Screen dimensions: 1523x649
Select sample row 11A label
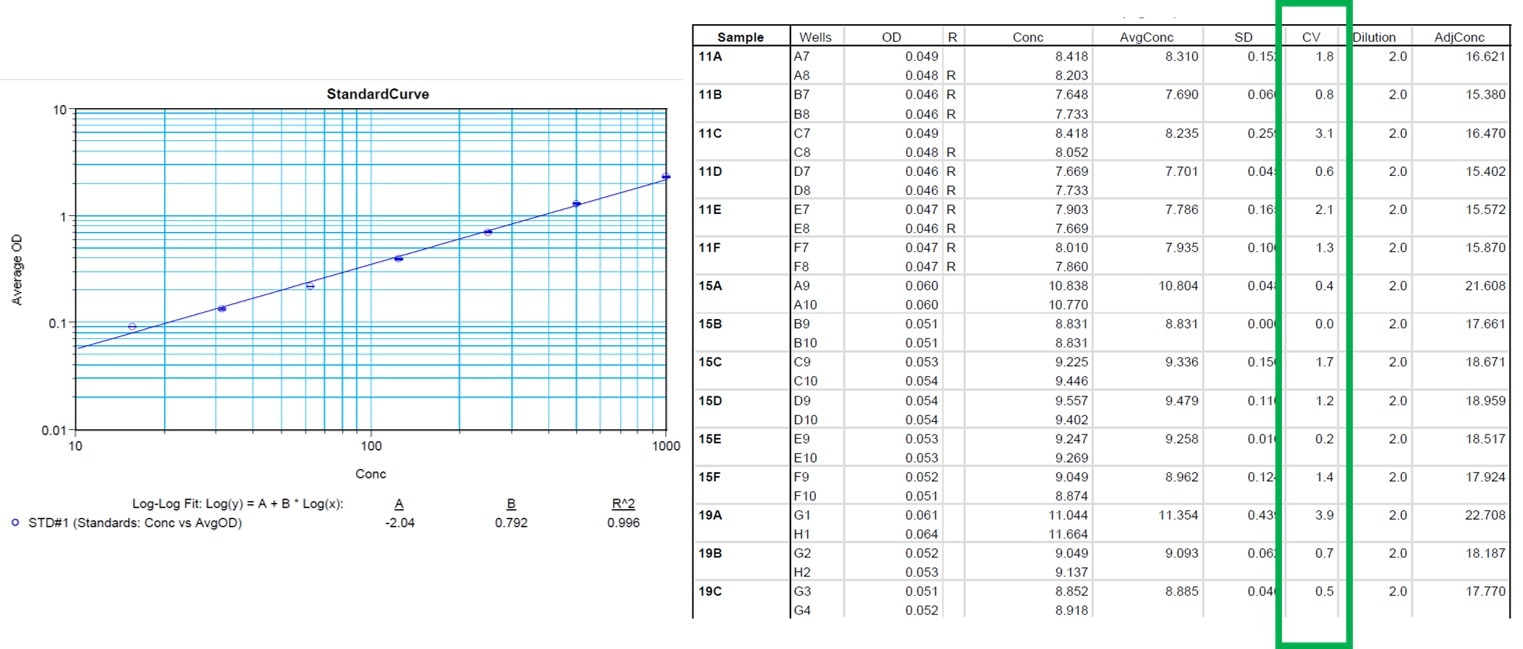710,57
